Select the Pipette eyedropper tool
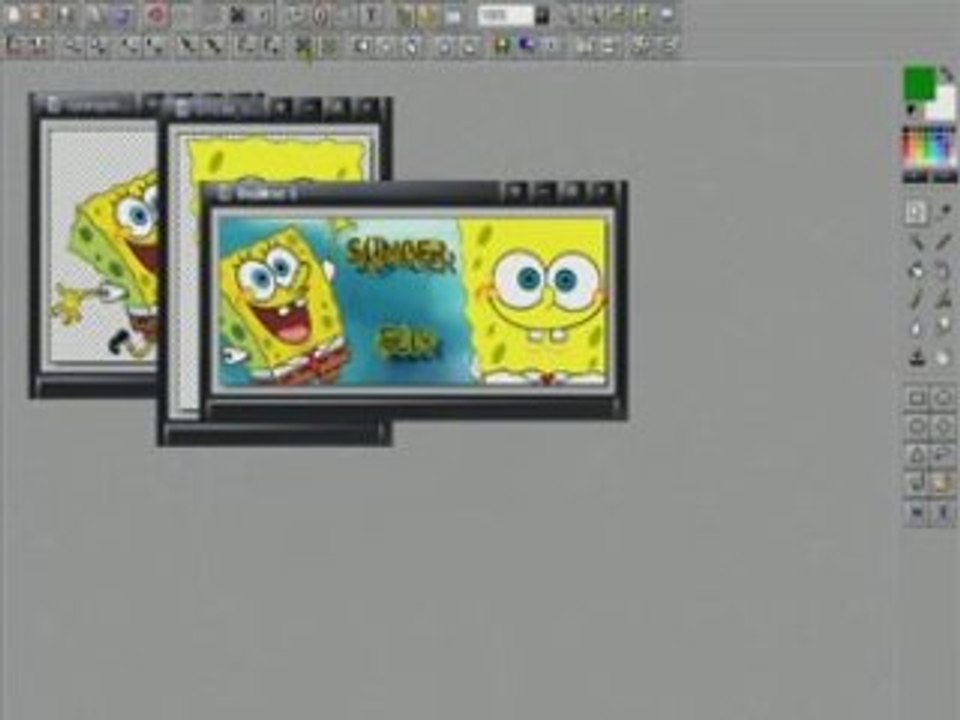 pos(943,212)
